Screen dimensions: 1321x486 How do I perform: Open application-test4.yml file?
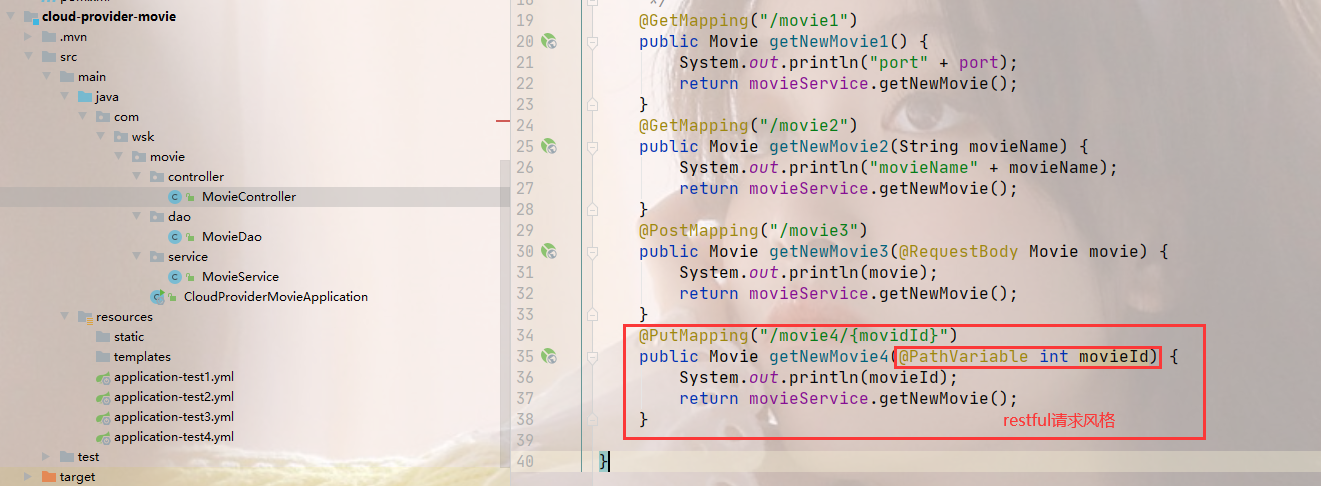coord(174,437)
